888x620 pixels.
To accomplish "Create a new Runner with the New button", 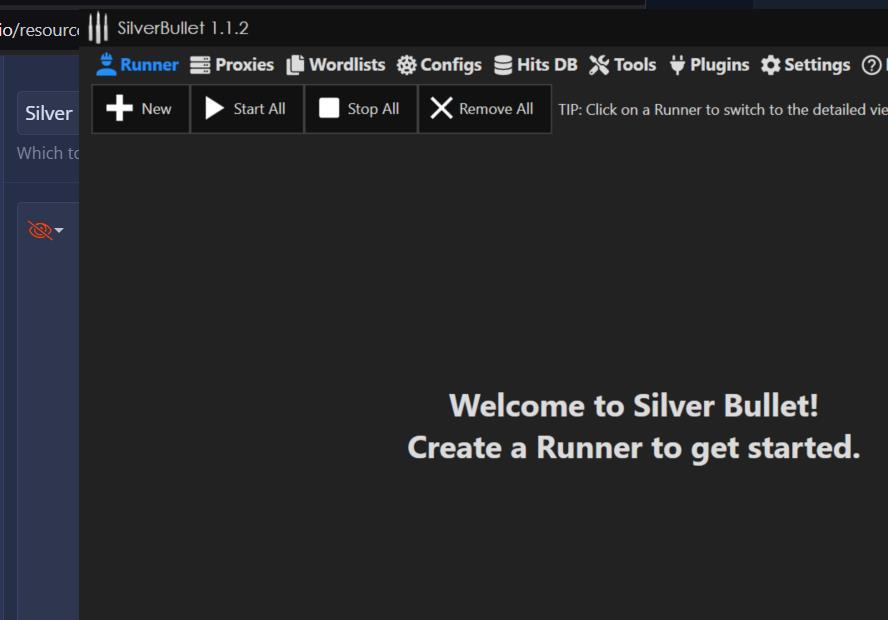I will [x=140, y=109].
